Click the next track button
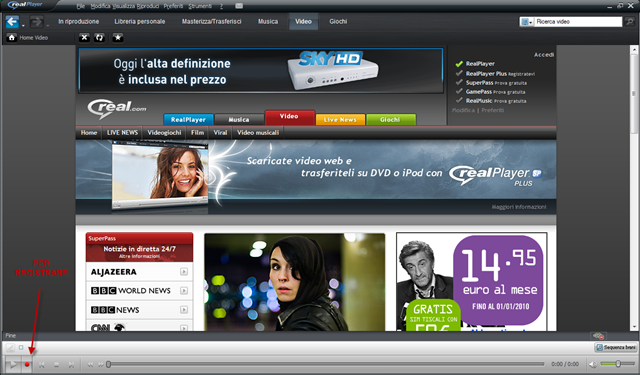Image resolution: width=640 pixels, height=375 pixels. (x=71, y=364)
